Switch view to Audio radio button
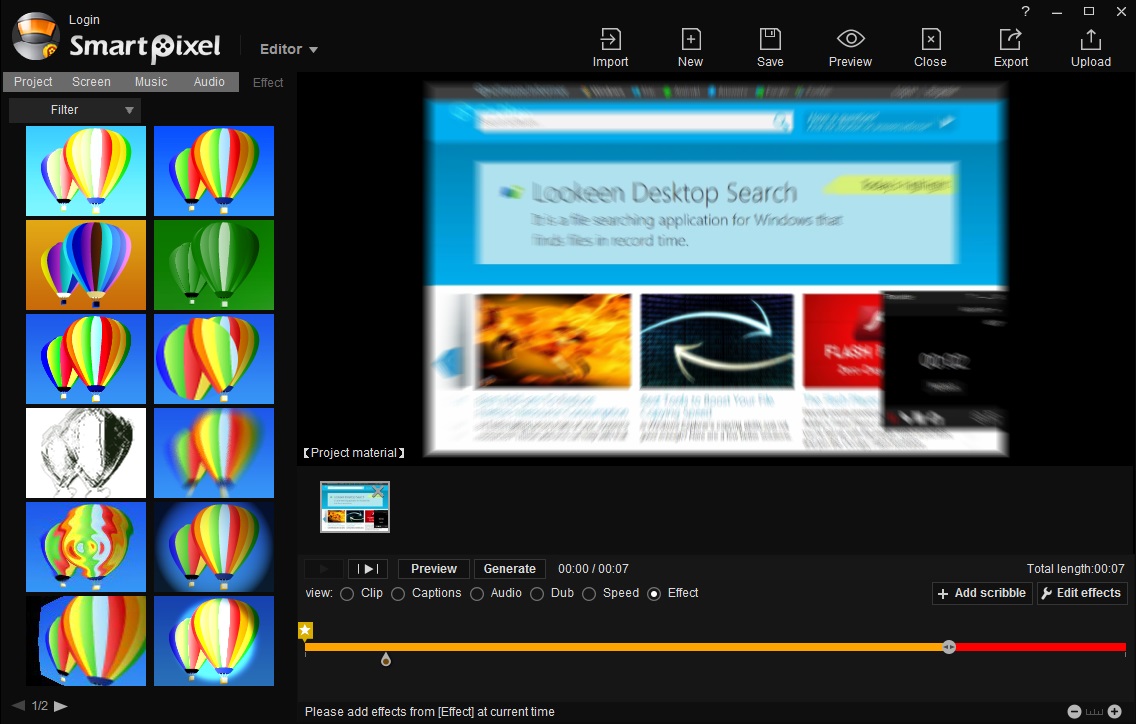This screenshot has height=724, width=1136. tap(479, 593)
